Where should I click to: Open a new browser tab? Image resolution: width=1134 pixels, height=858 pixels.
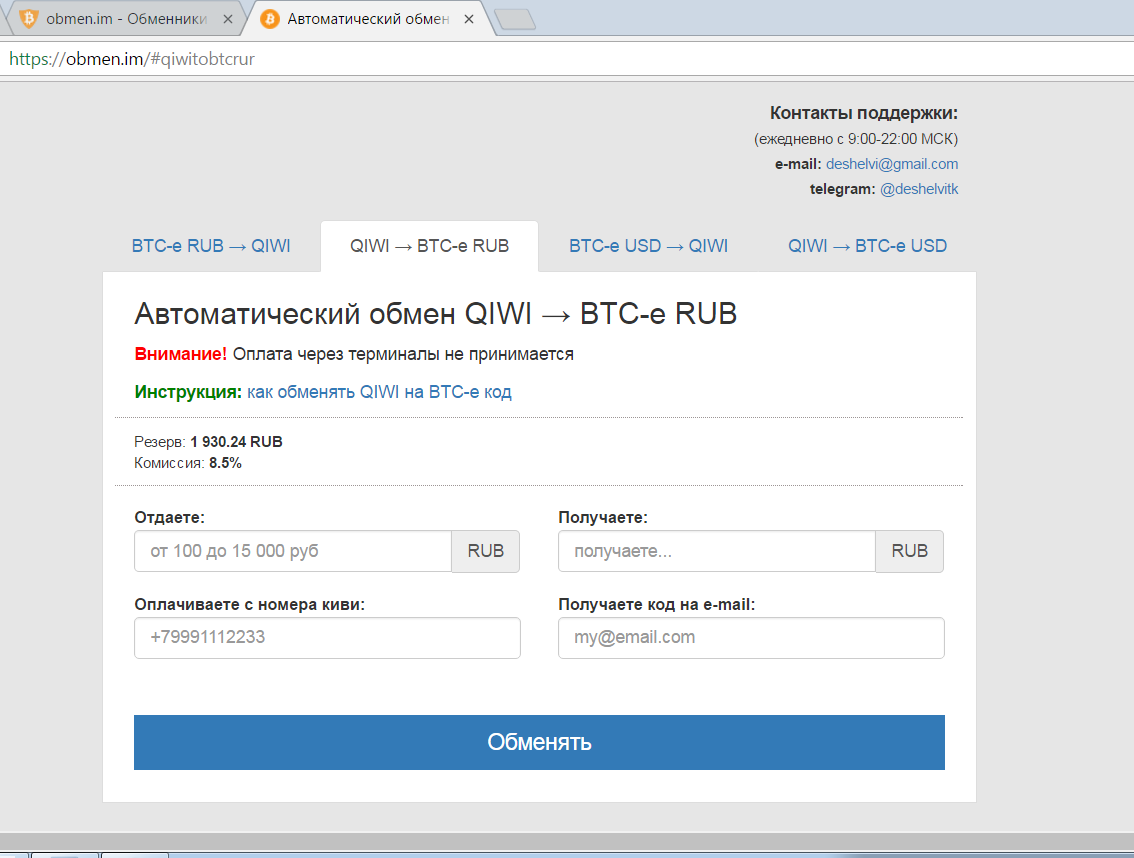[514, 19]
